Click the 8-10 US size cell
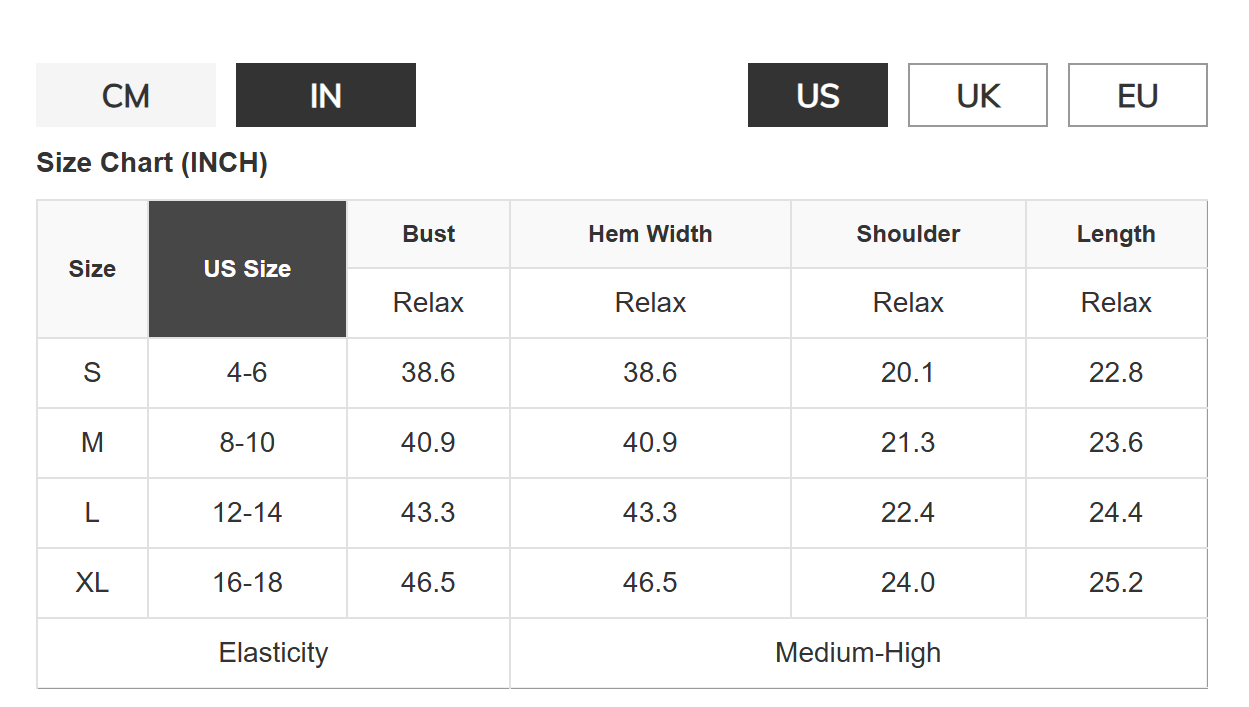The width and height of the screenshot is (1249, 707). coord(247,443)
